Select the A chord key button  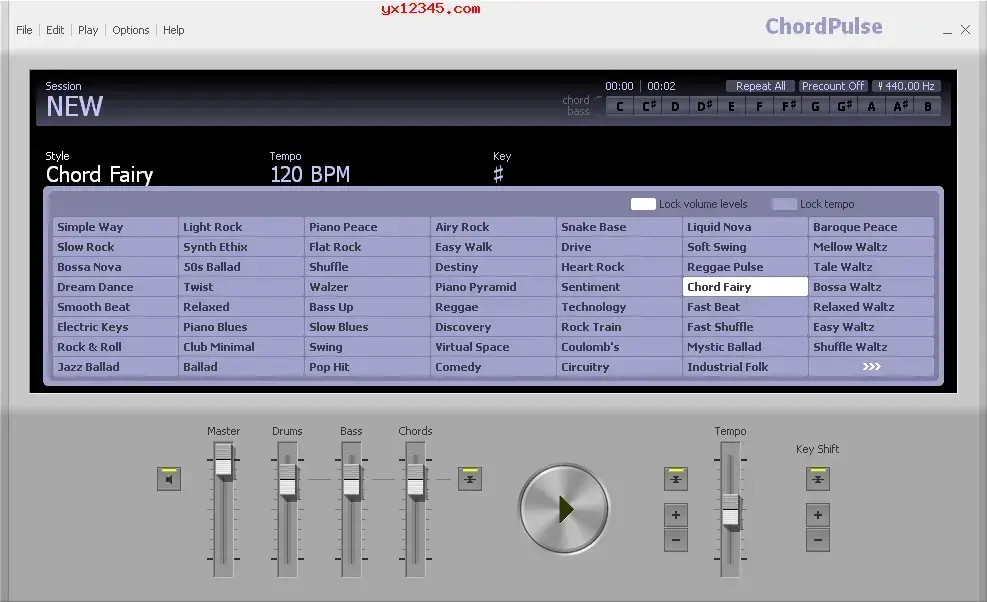point(871,106)
